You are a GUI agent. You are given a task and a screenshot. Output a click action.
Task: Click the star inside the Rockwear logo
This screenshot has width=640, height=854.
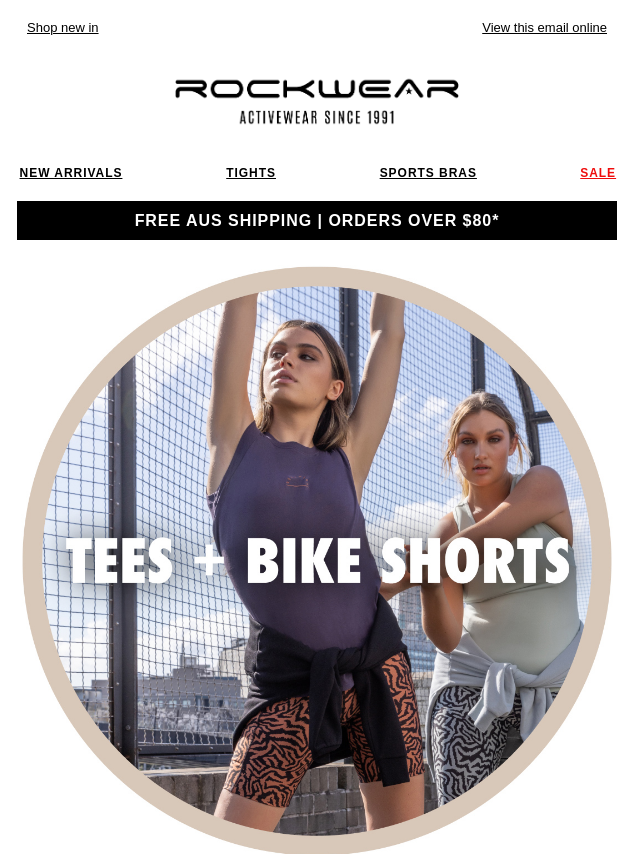409,92
